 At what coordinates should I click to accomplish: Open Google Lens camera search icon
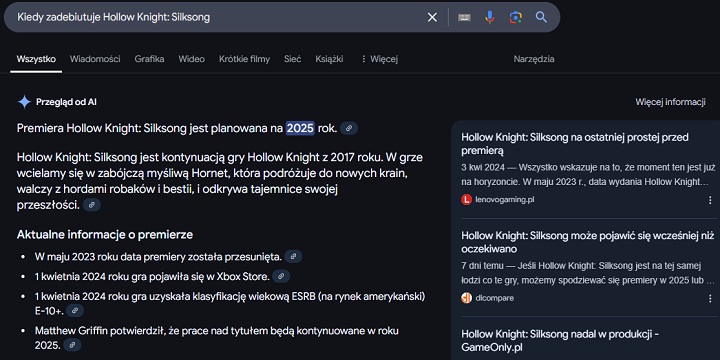tap(516, 17)
